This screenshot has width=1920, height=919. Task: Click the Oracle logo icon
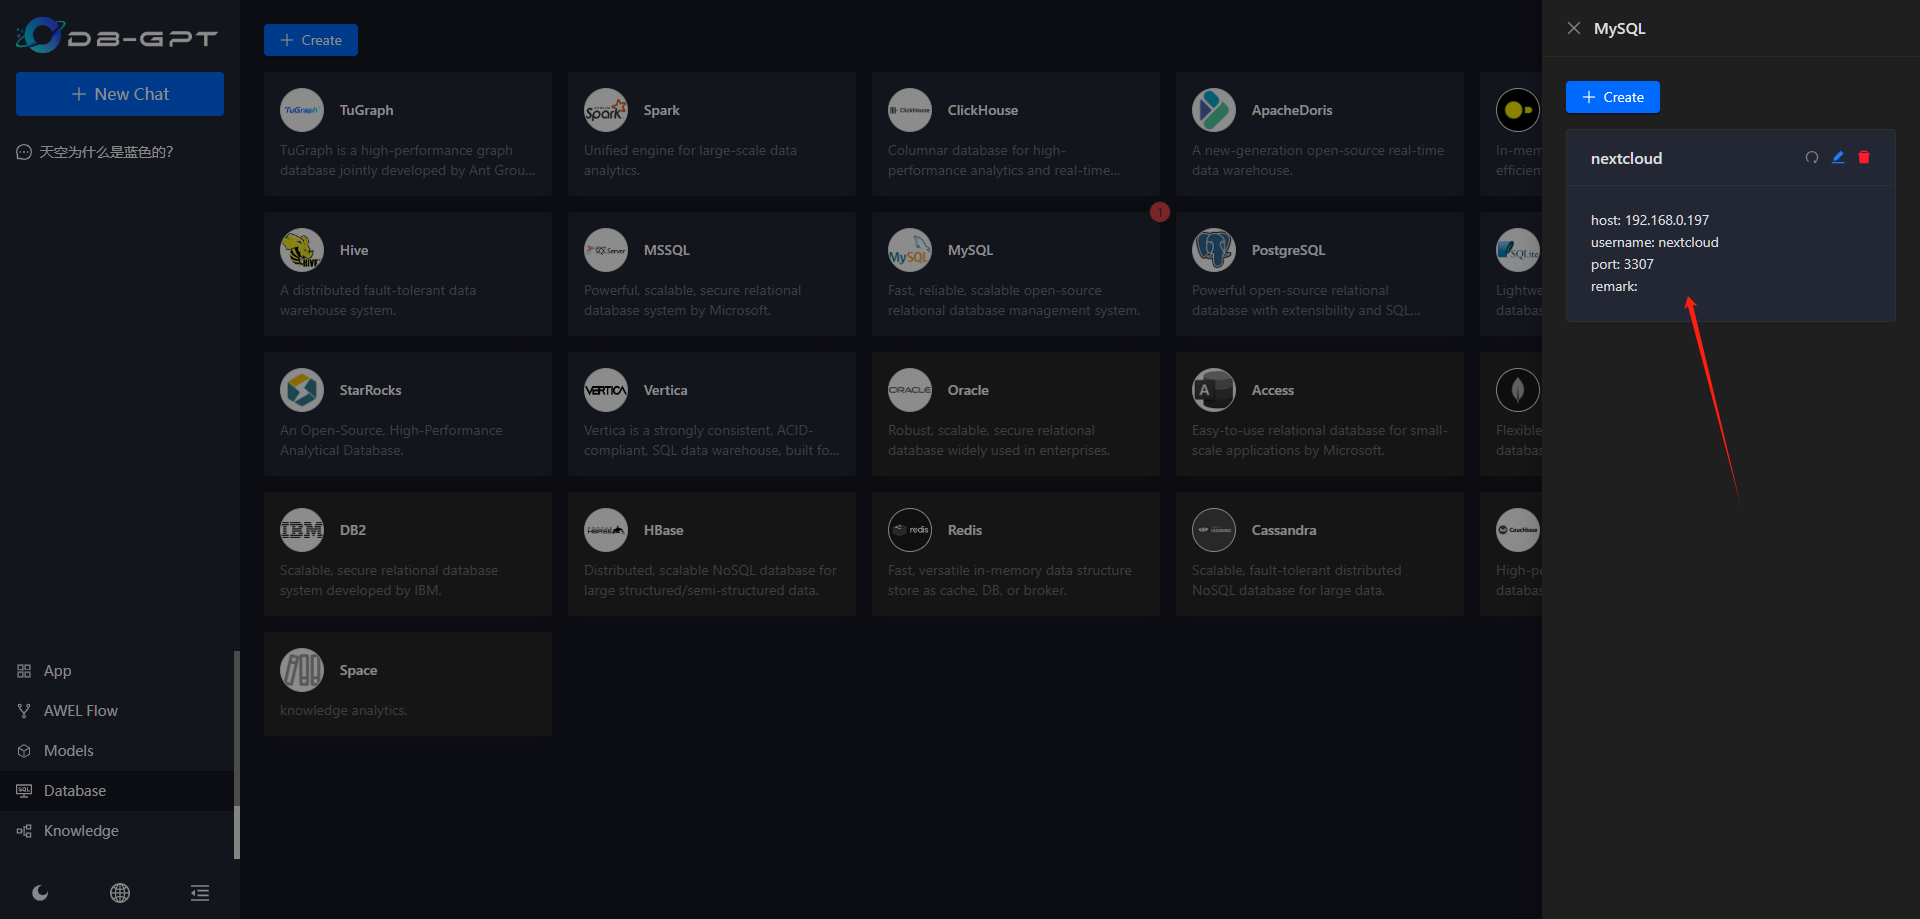pos(910,390)
